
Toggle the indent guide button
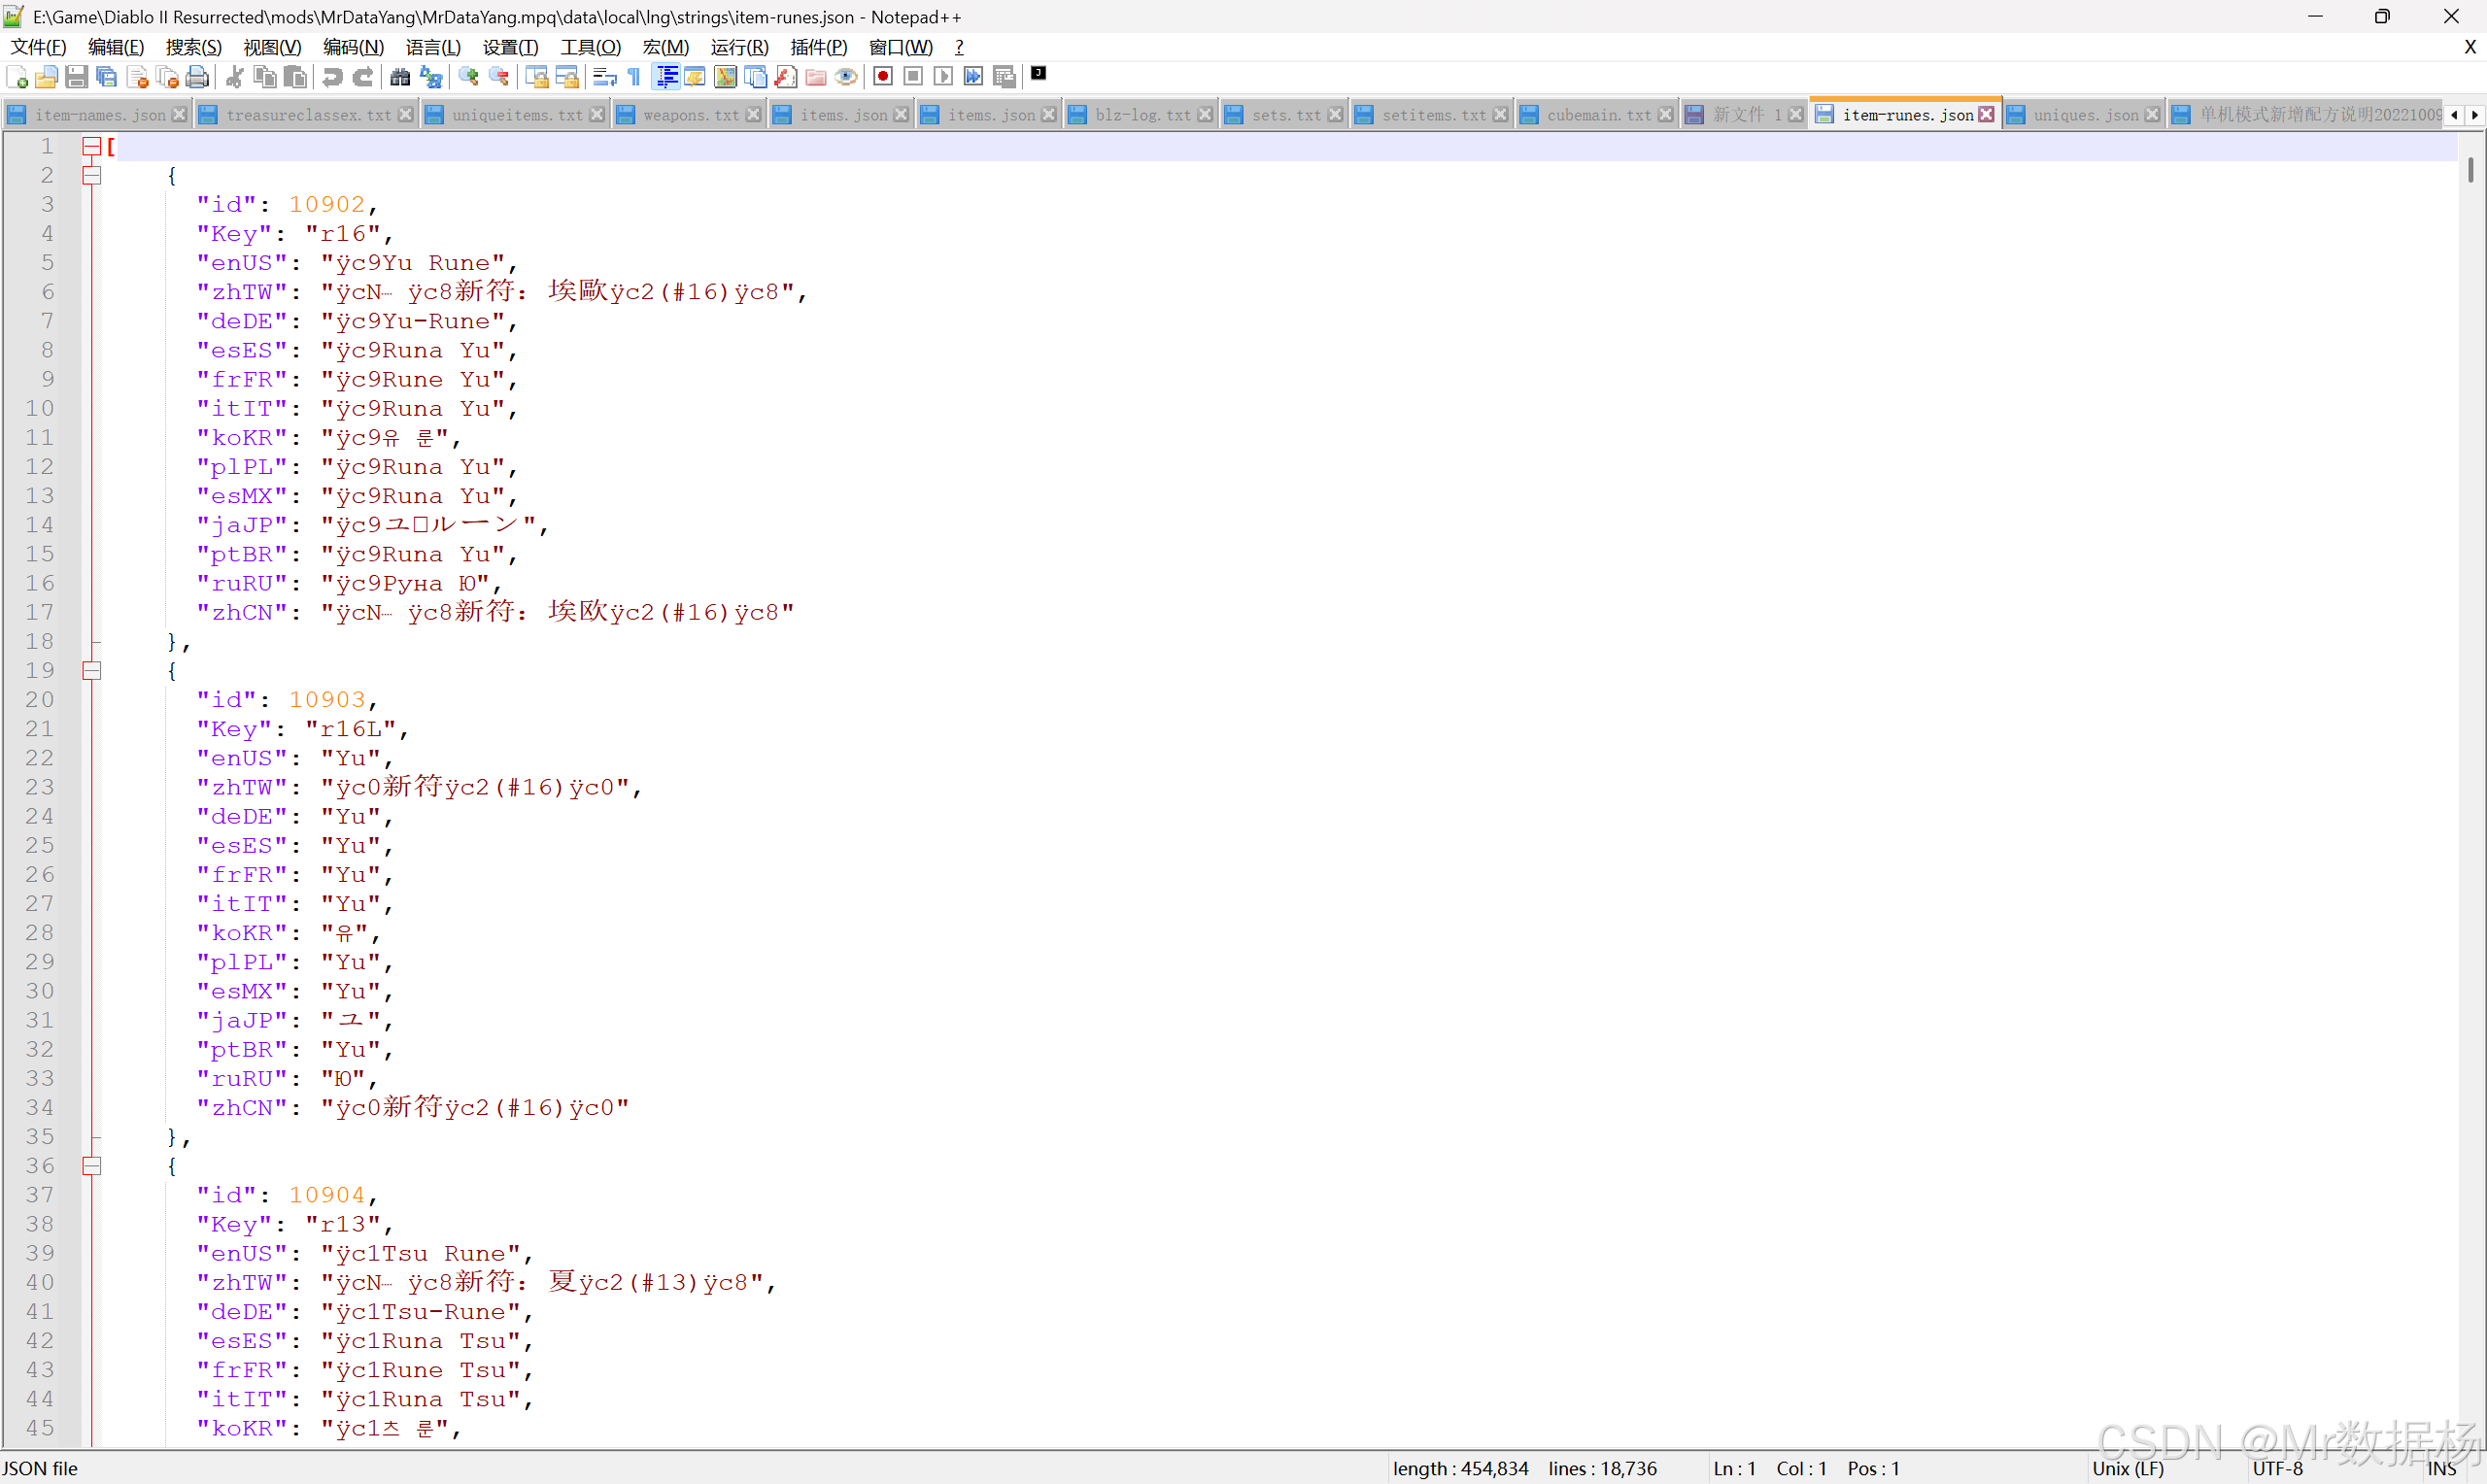(x=666, y=77)
